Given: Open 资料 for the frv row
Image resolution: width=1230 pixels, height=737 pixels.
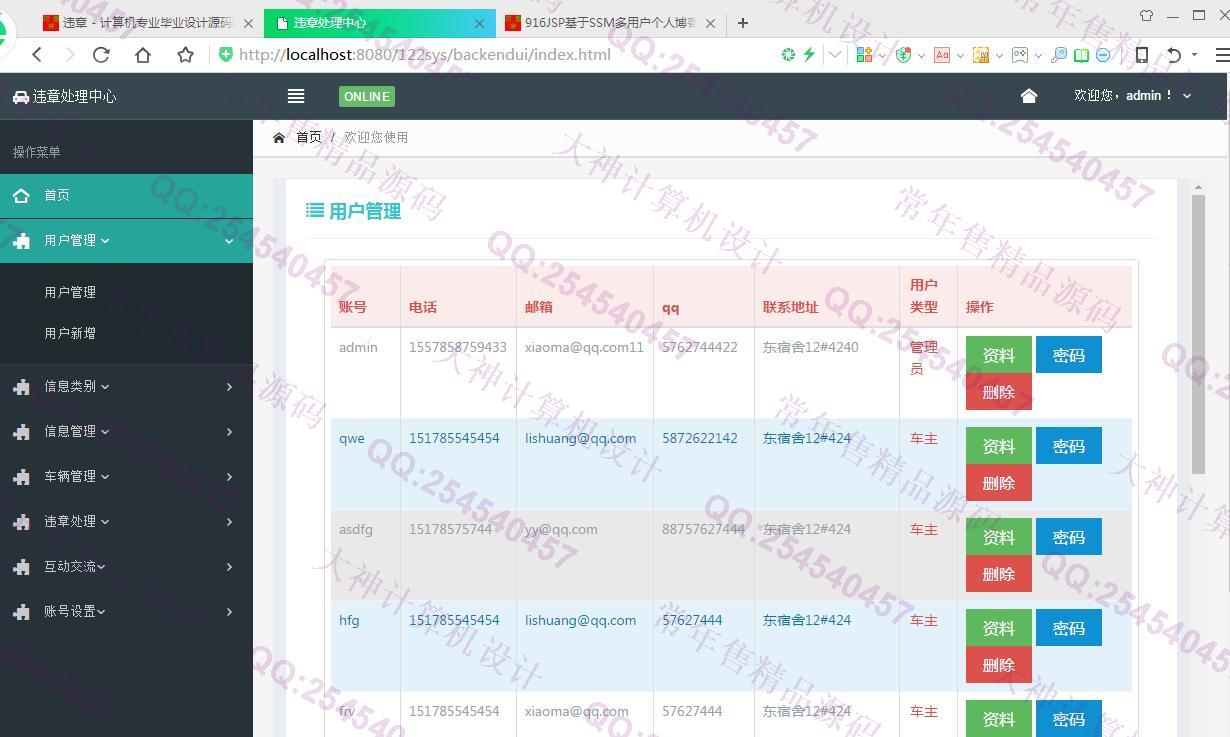Looking at the screenshot, I should (998, 719).
